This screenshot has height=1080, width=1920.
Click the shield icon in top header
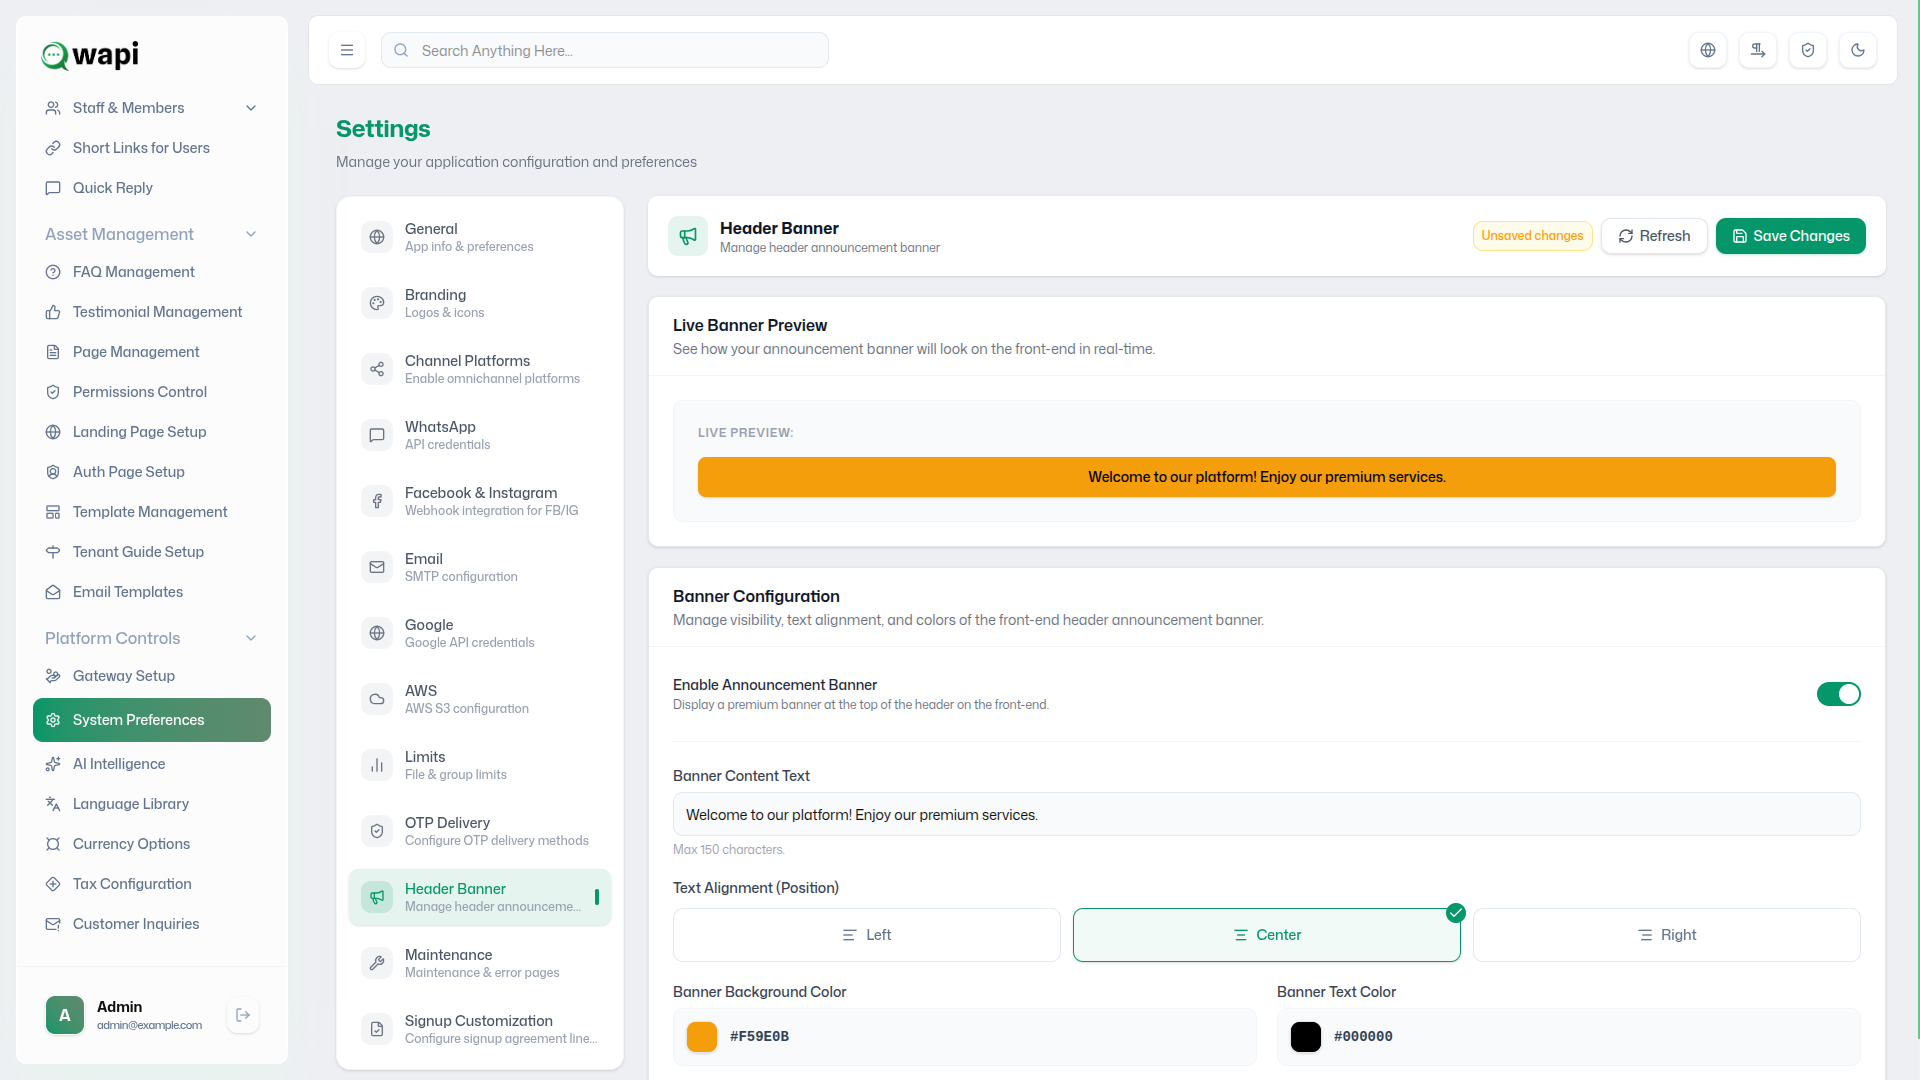coord(1808,50)
